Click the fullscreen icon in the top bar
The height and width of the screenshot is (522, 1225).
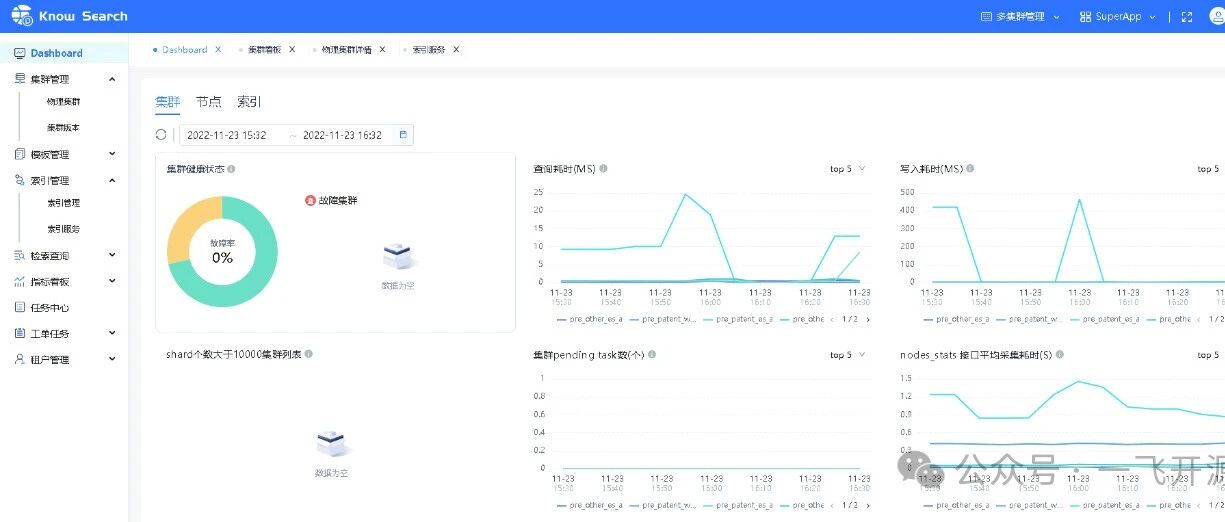[x=1187, y=17]
